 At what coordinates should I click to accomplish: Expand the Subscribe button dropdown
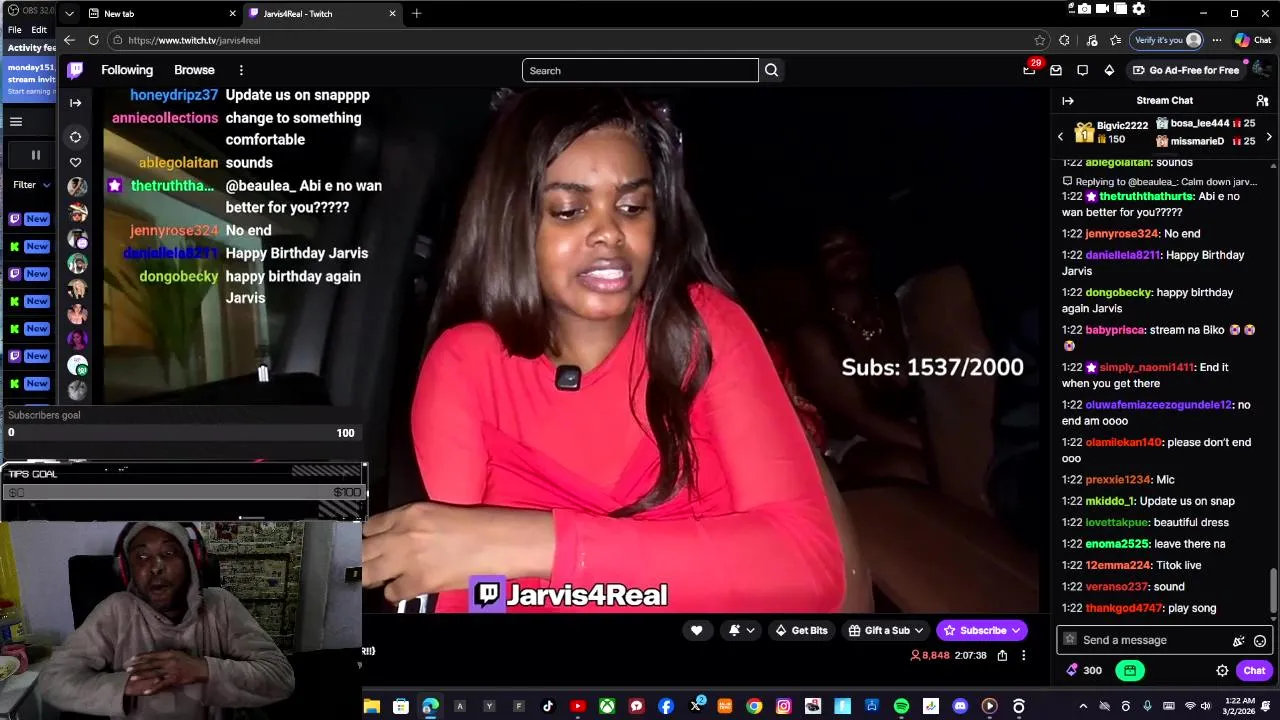click(x=1016, y=631)
